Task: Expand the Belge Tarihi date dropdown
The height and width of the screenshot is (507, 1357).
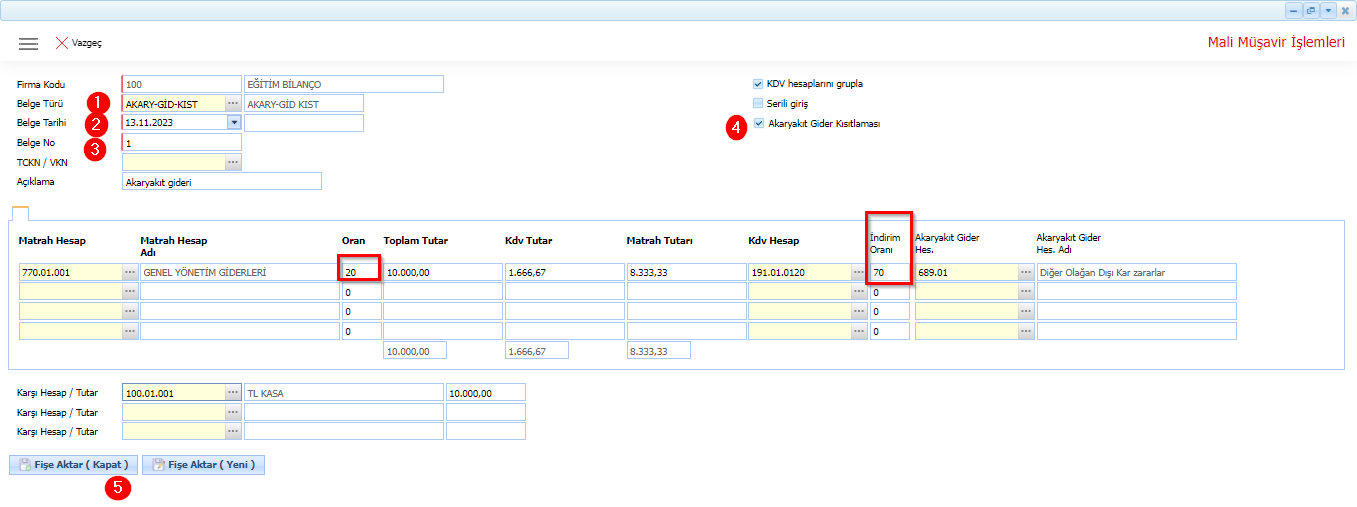Action: (x=234, y=122)
